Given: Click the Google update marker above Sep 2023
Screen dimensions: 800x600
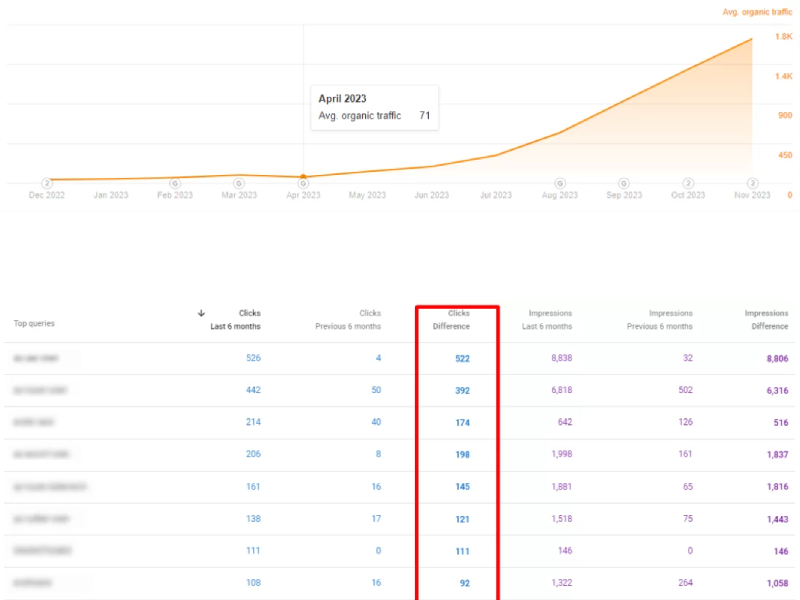Looking at the screenshot, I should click(624, 183).
